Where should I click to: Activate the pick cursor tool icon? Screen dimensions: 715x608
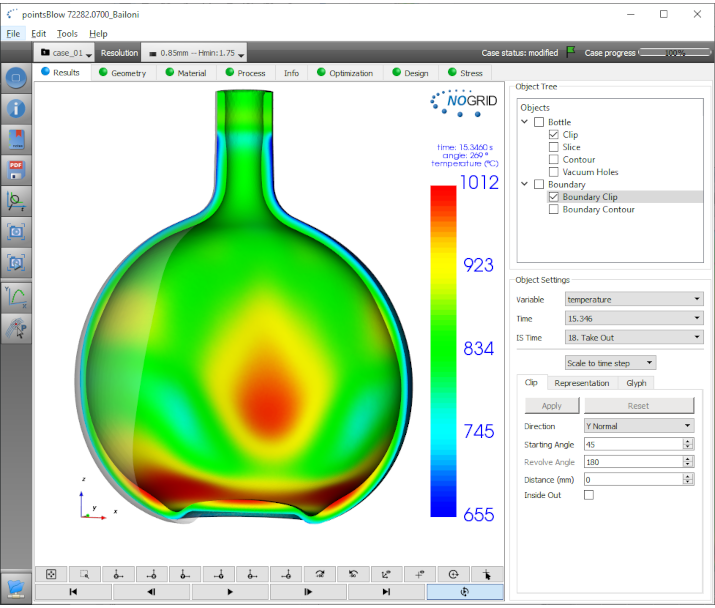[x=487, y=574]
